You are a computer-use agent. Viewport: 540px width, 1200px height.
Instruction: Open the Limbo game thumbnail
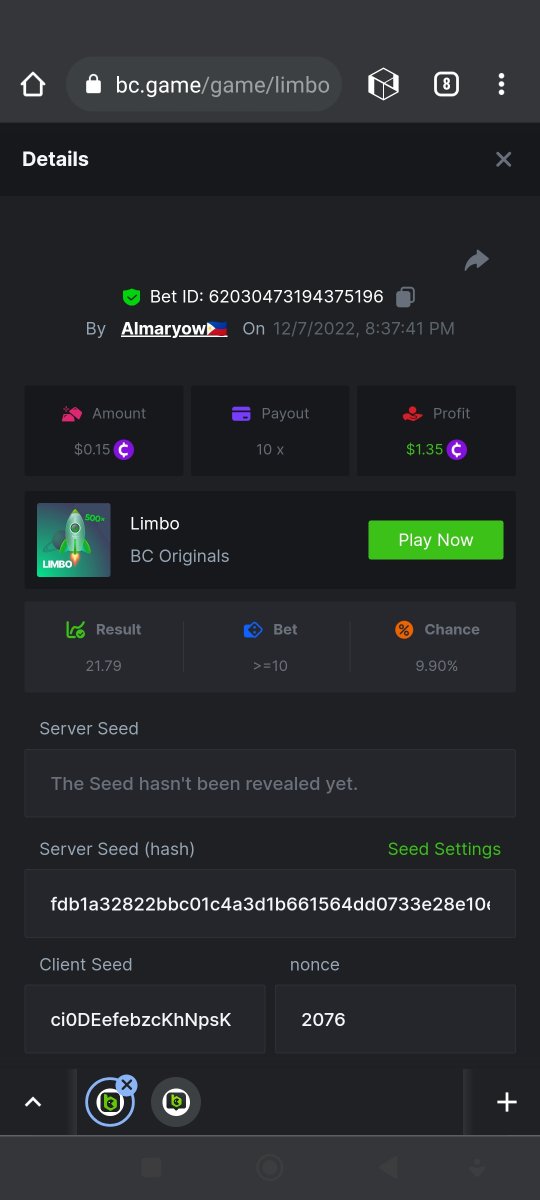(74, 540)
